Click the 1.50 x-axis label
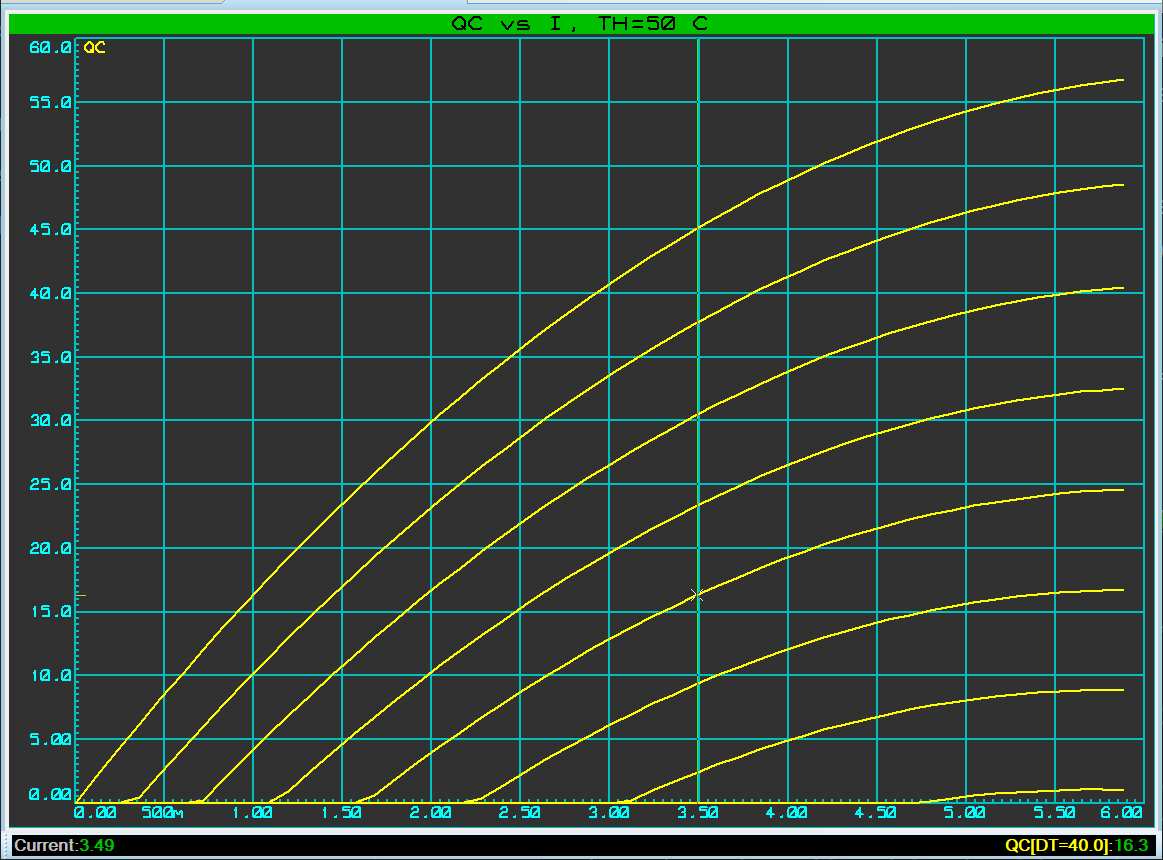The image size is (1163, 860). tap(341, 813)
